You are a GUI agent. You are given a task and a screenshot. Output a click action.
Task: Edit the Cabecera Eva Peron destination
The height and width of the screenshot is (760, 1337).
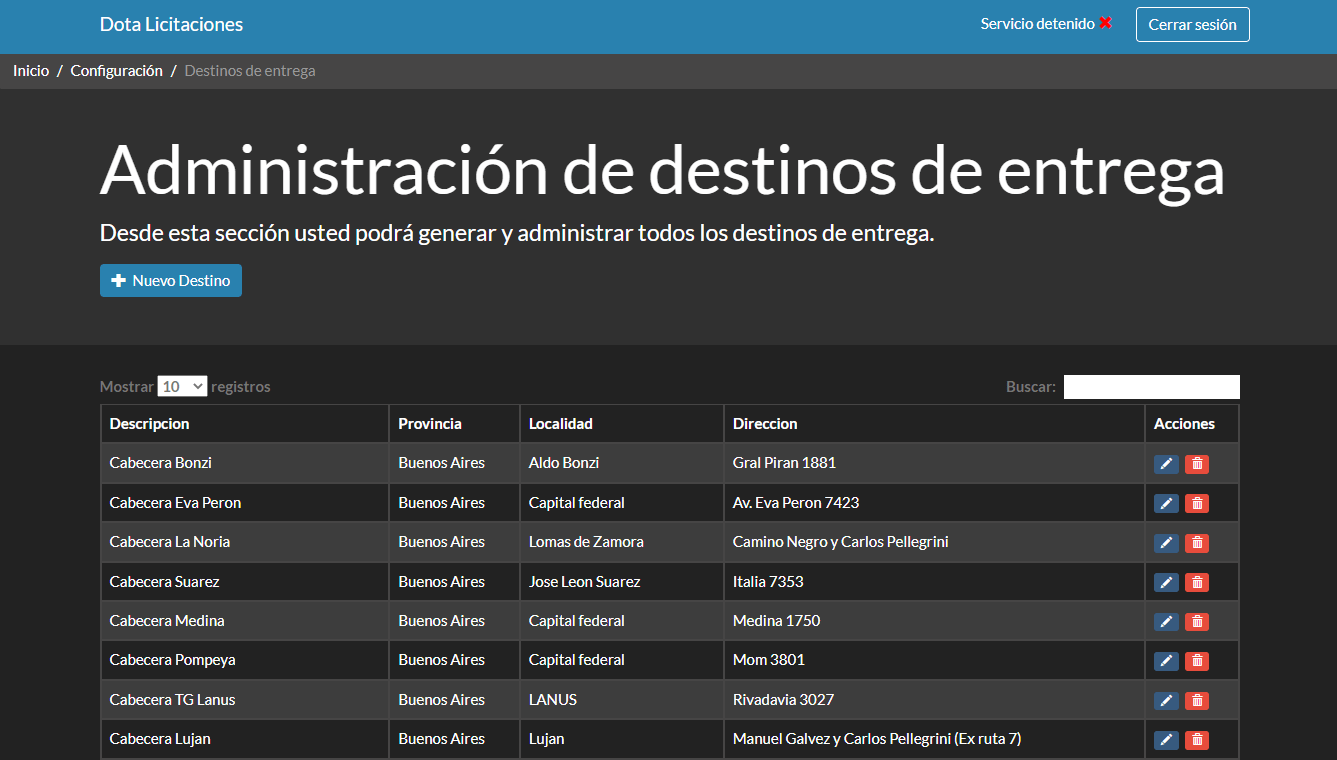pos(1166,503)
